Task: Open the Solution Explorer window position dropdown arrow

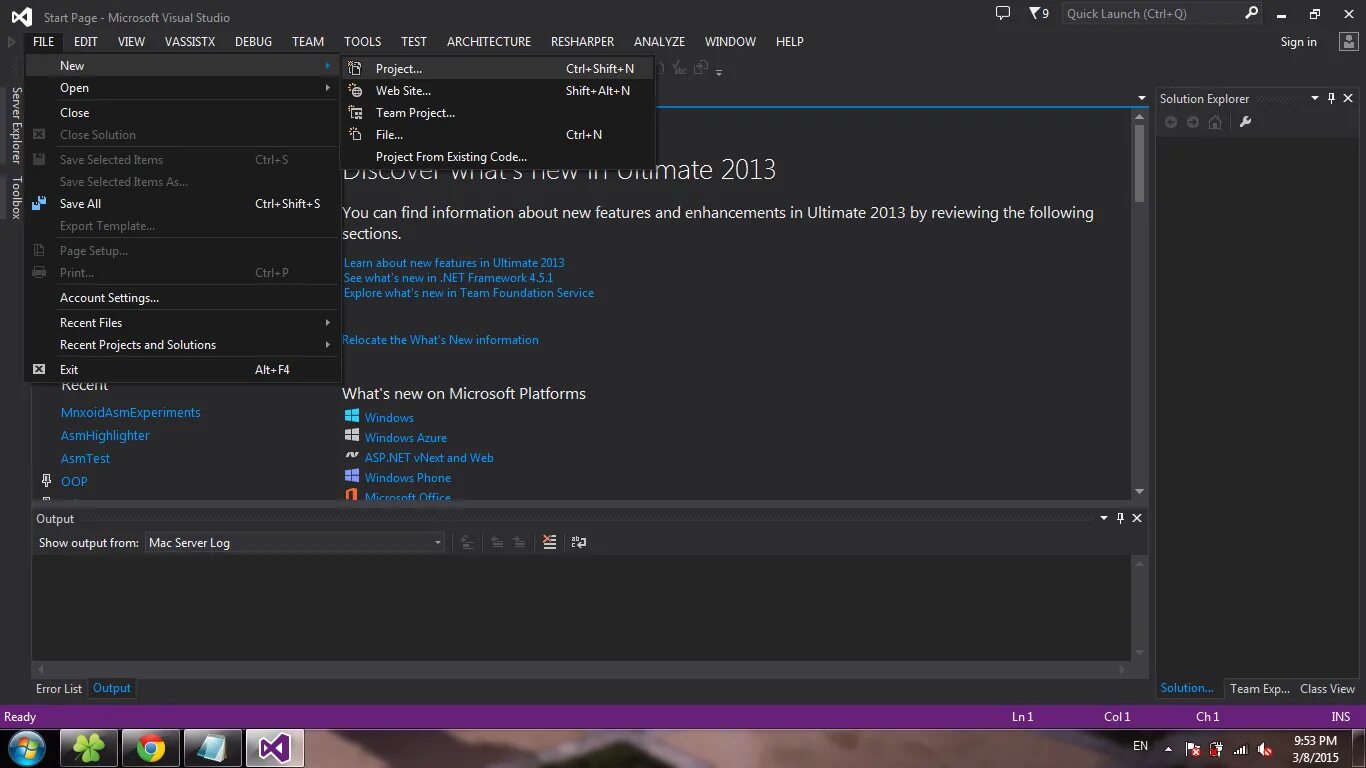Action: [1315, 98]
